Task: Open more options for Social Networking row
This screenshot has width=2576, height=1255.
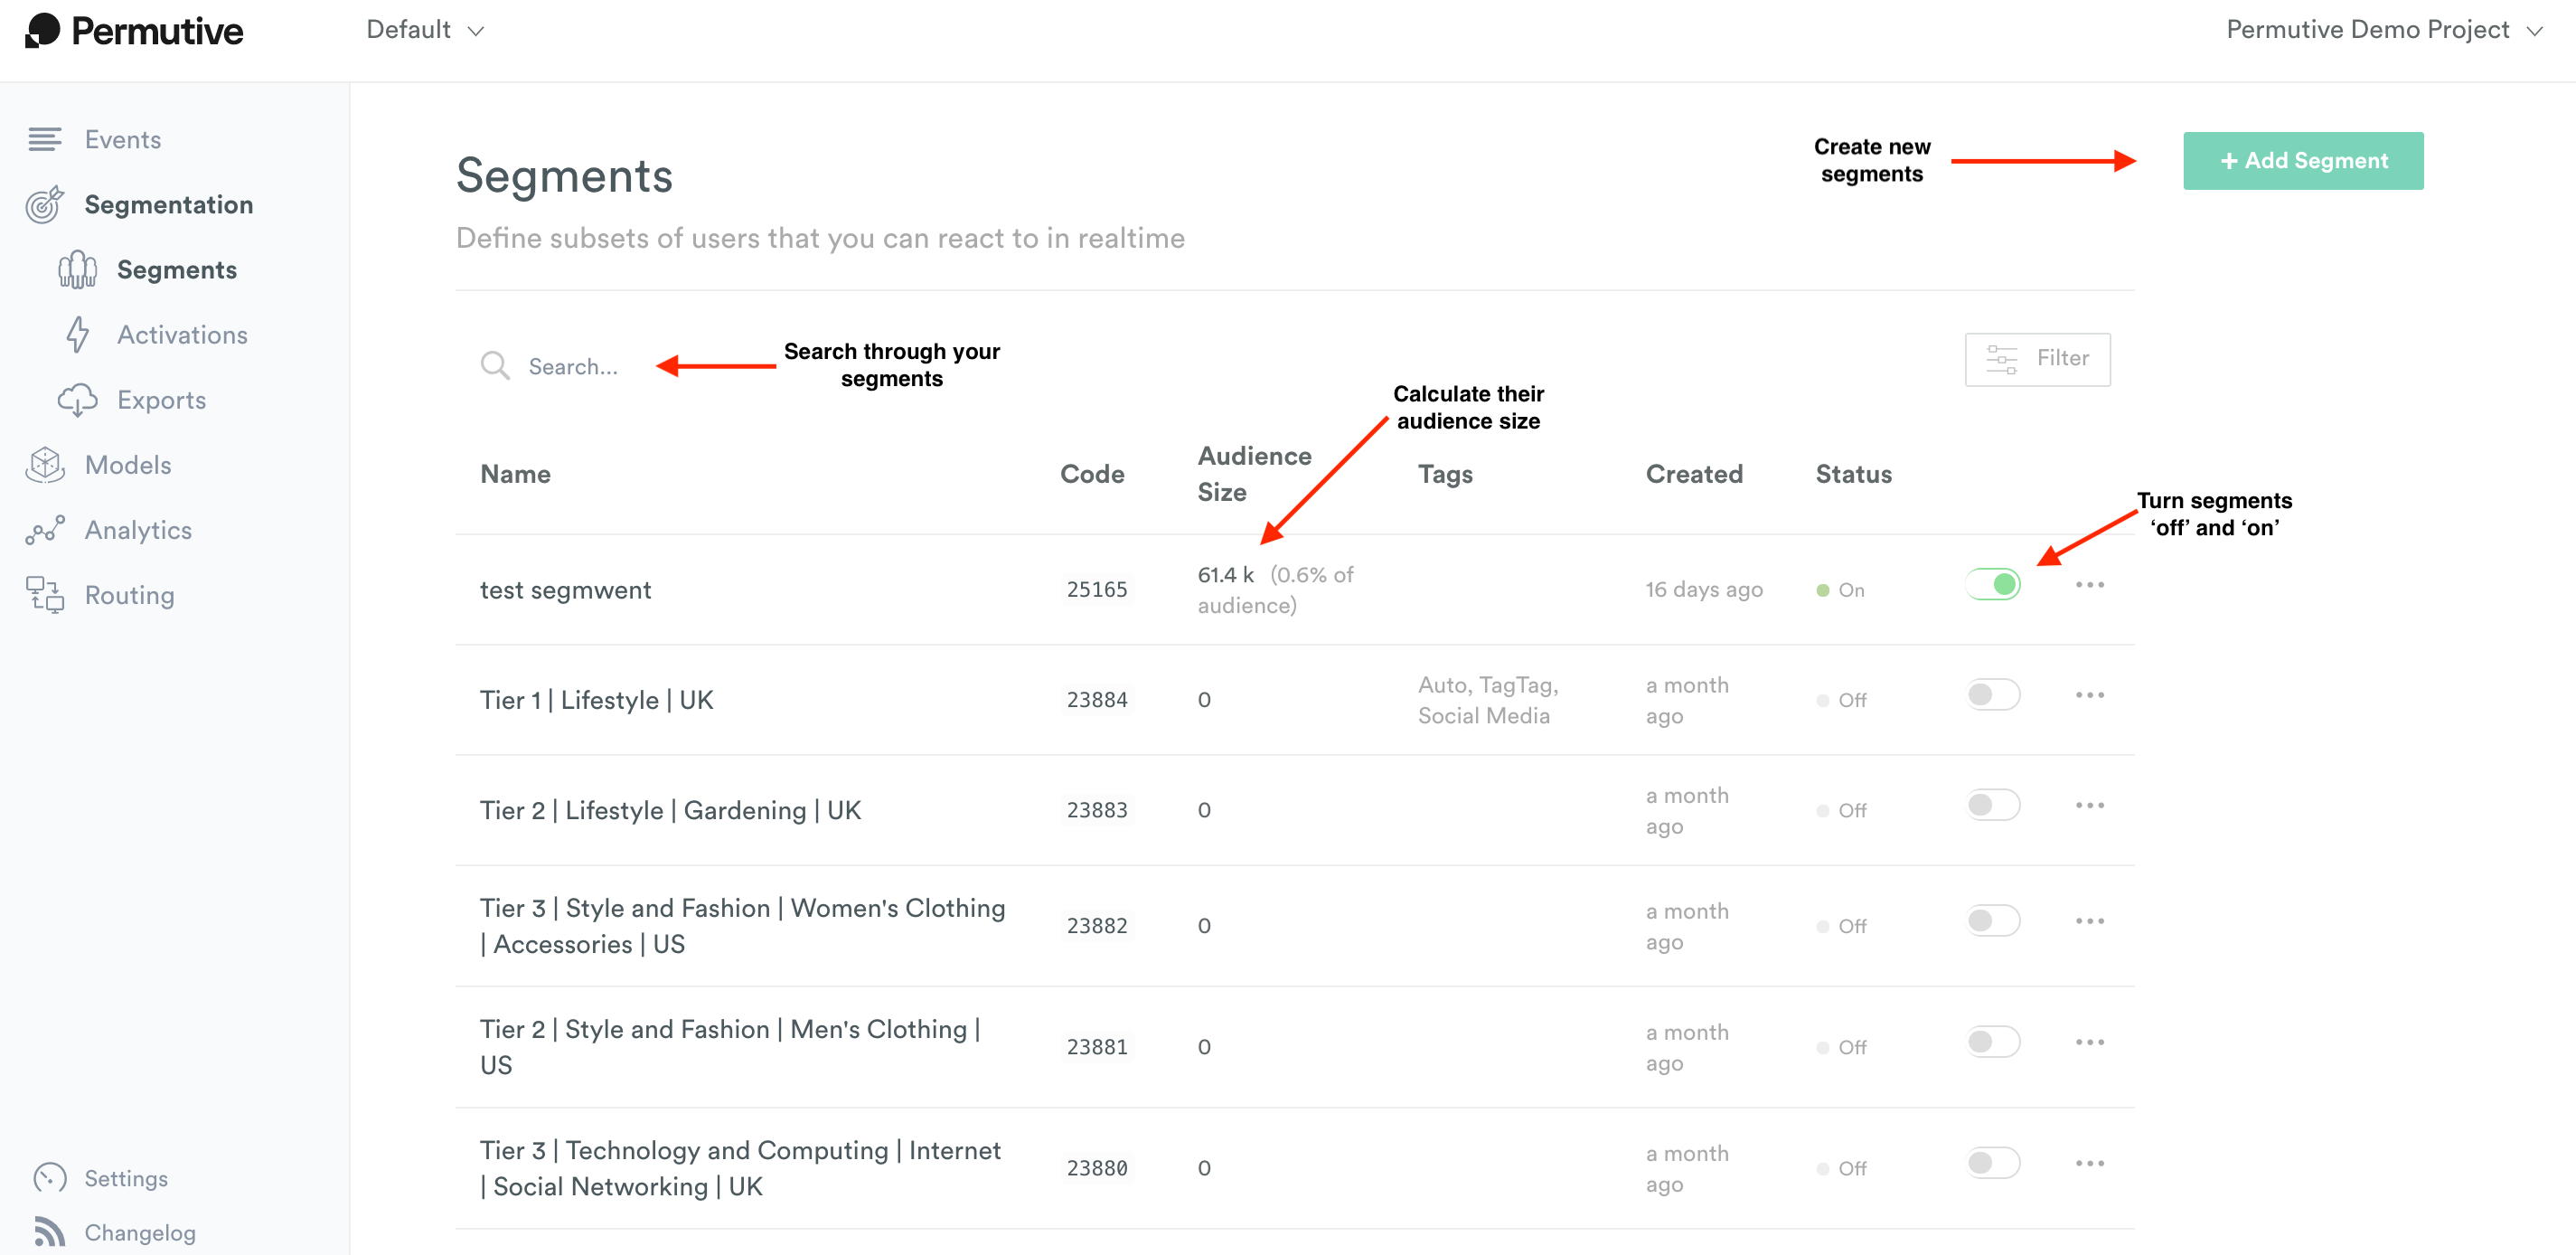Action: pos(2090,1163)
